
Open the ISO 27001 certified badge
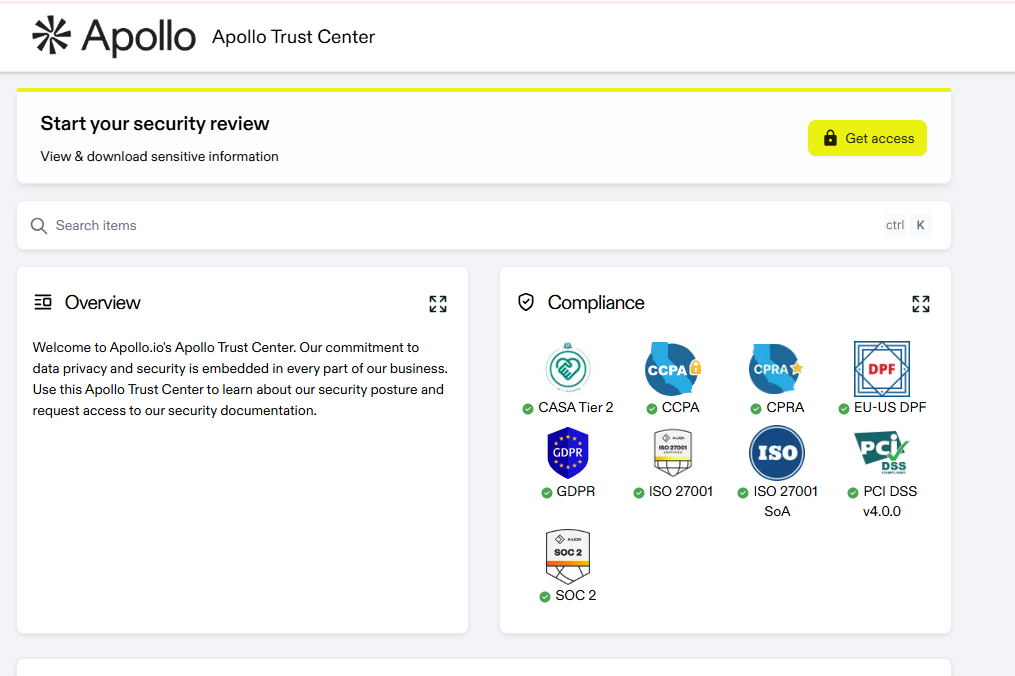pyautogui.click(x=673, y=452)
